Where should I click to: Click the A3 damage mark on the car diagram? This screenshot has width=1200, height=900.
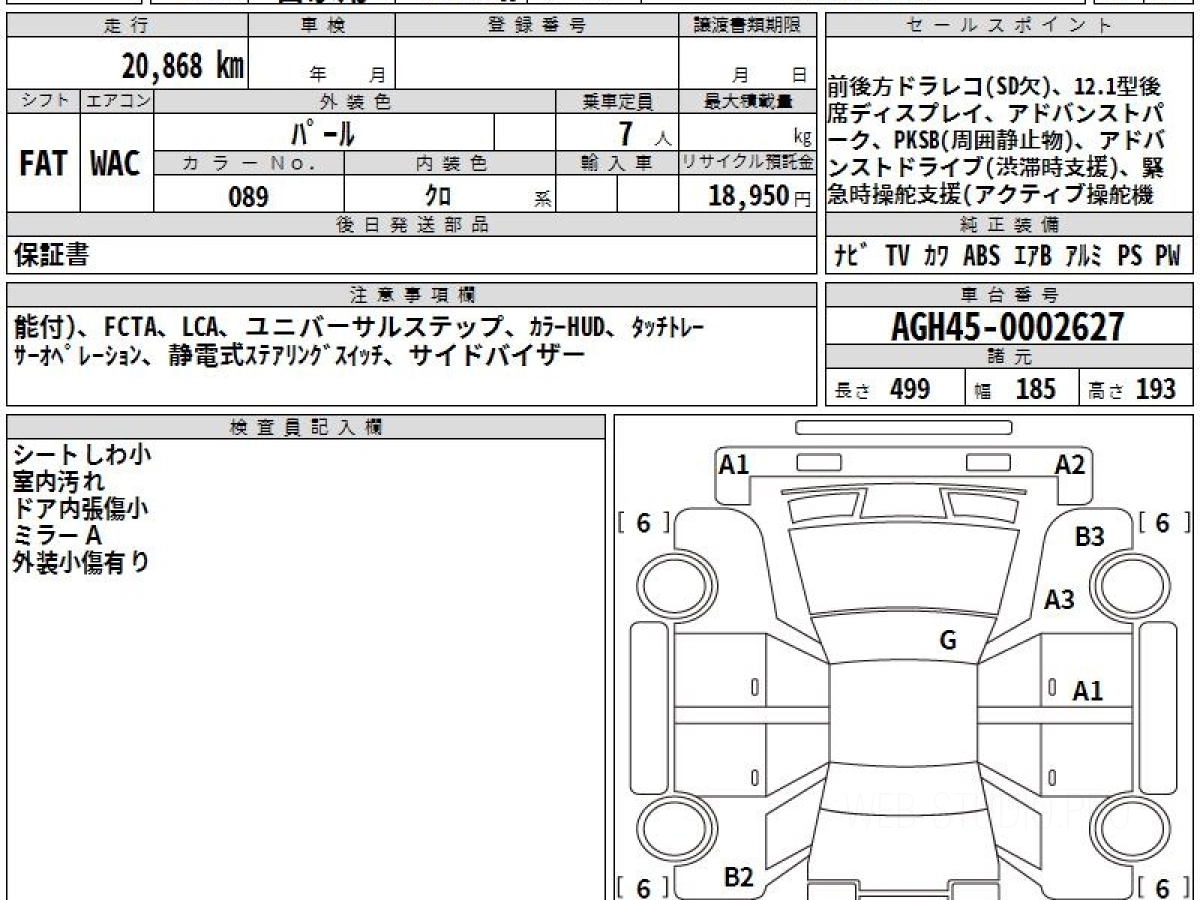click(x=1059, y=599)
